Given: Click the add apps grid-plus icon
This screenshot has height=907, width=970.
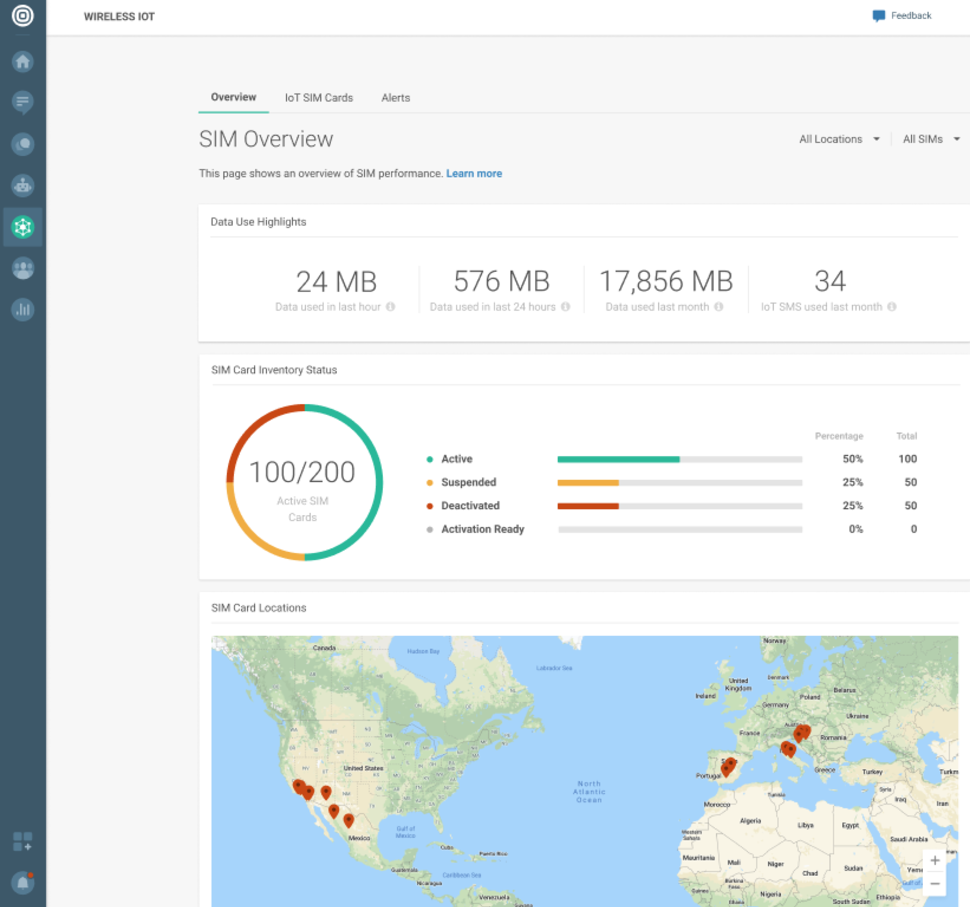Looking at the screenshot, I should point(22,842).
